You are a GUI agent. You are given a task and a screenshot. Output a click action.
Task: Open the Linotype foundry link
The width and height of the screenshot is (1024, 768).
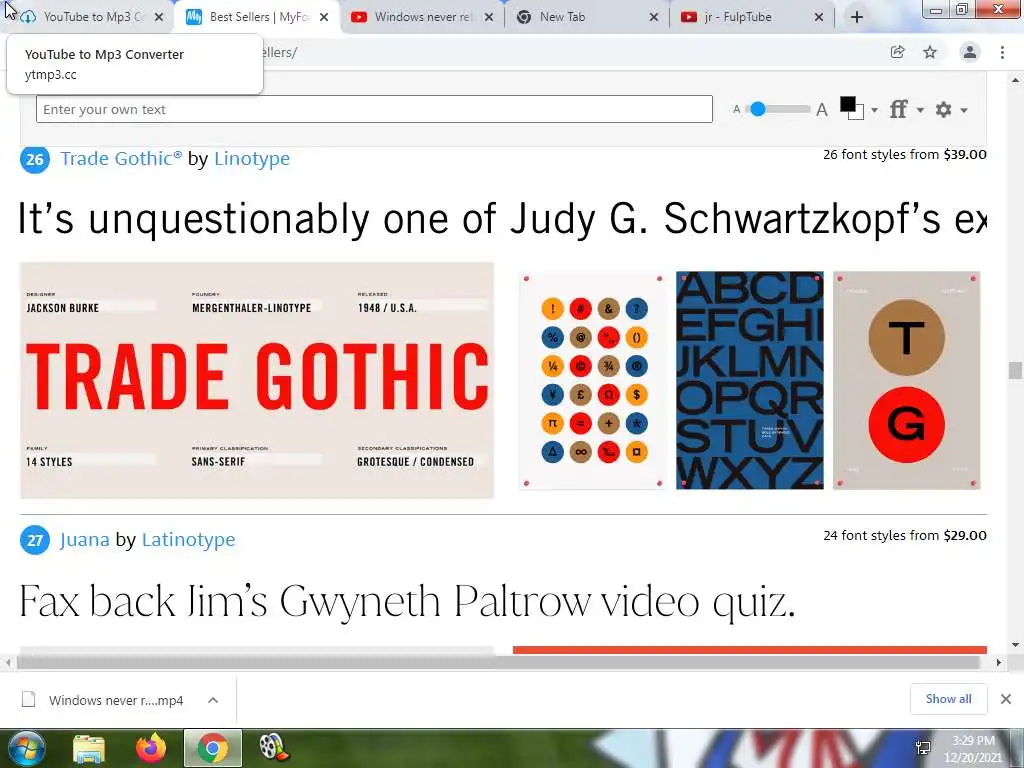click(x=252, y=159)
